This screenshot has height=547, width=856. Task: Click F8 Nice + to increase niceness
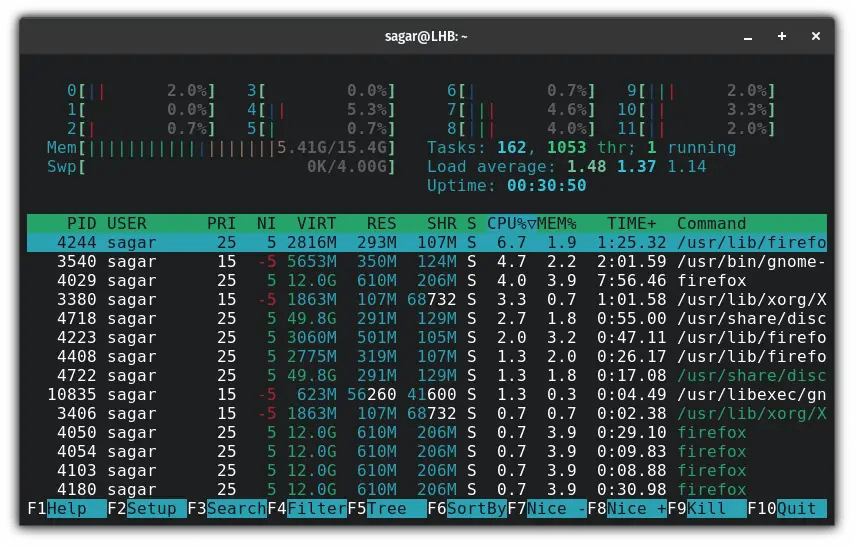[x=627, y=508]
